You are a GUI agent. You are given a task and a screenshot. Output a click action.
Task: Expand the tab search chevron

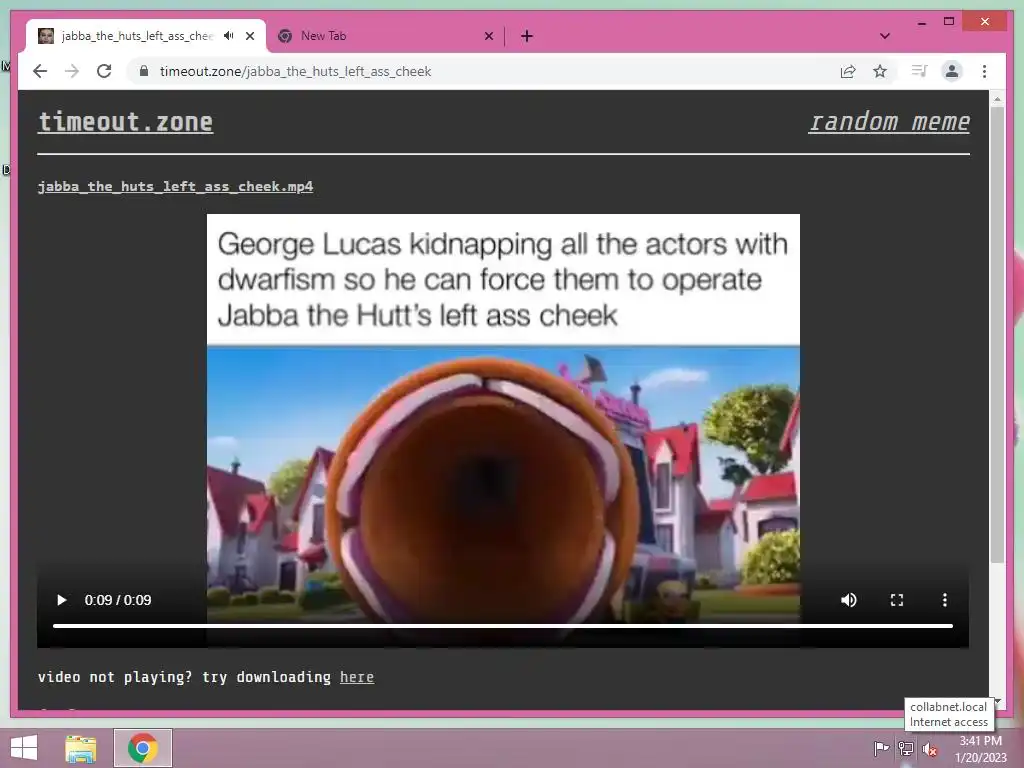(885, 36)
